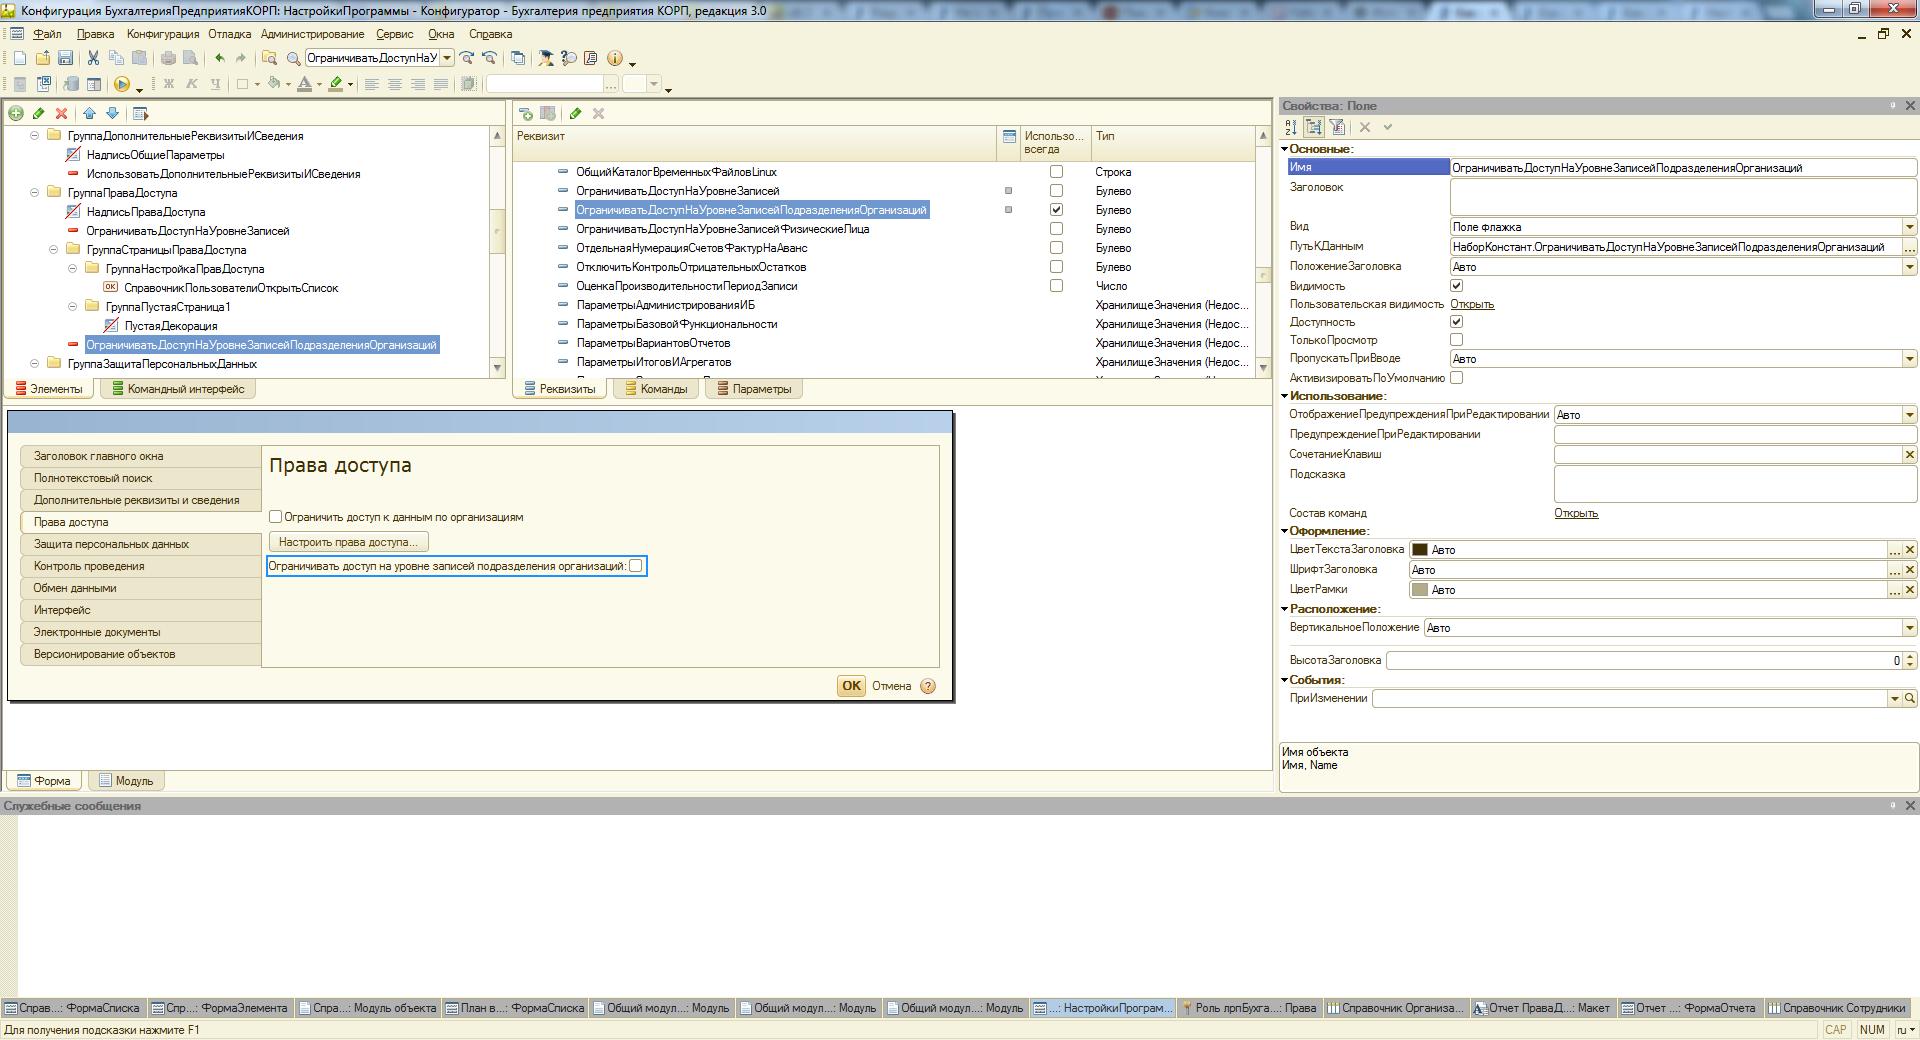Sort properties alphabetically
Image resolution: width=1920 pixels, height=1040 pixels.
point(1291,127)
